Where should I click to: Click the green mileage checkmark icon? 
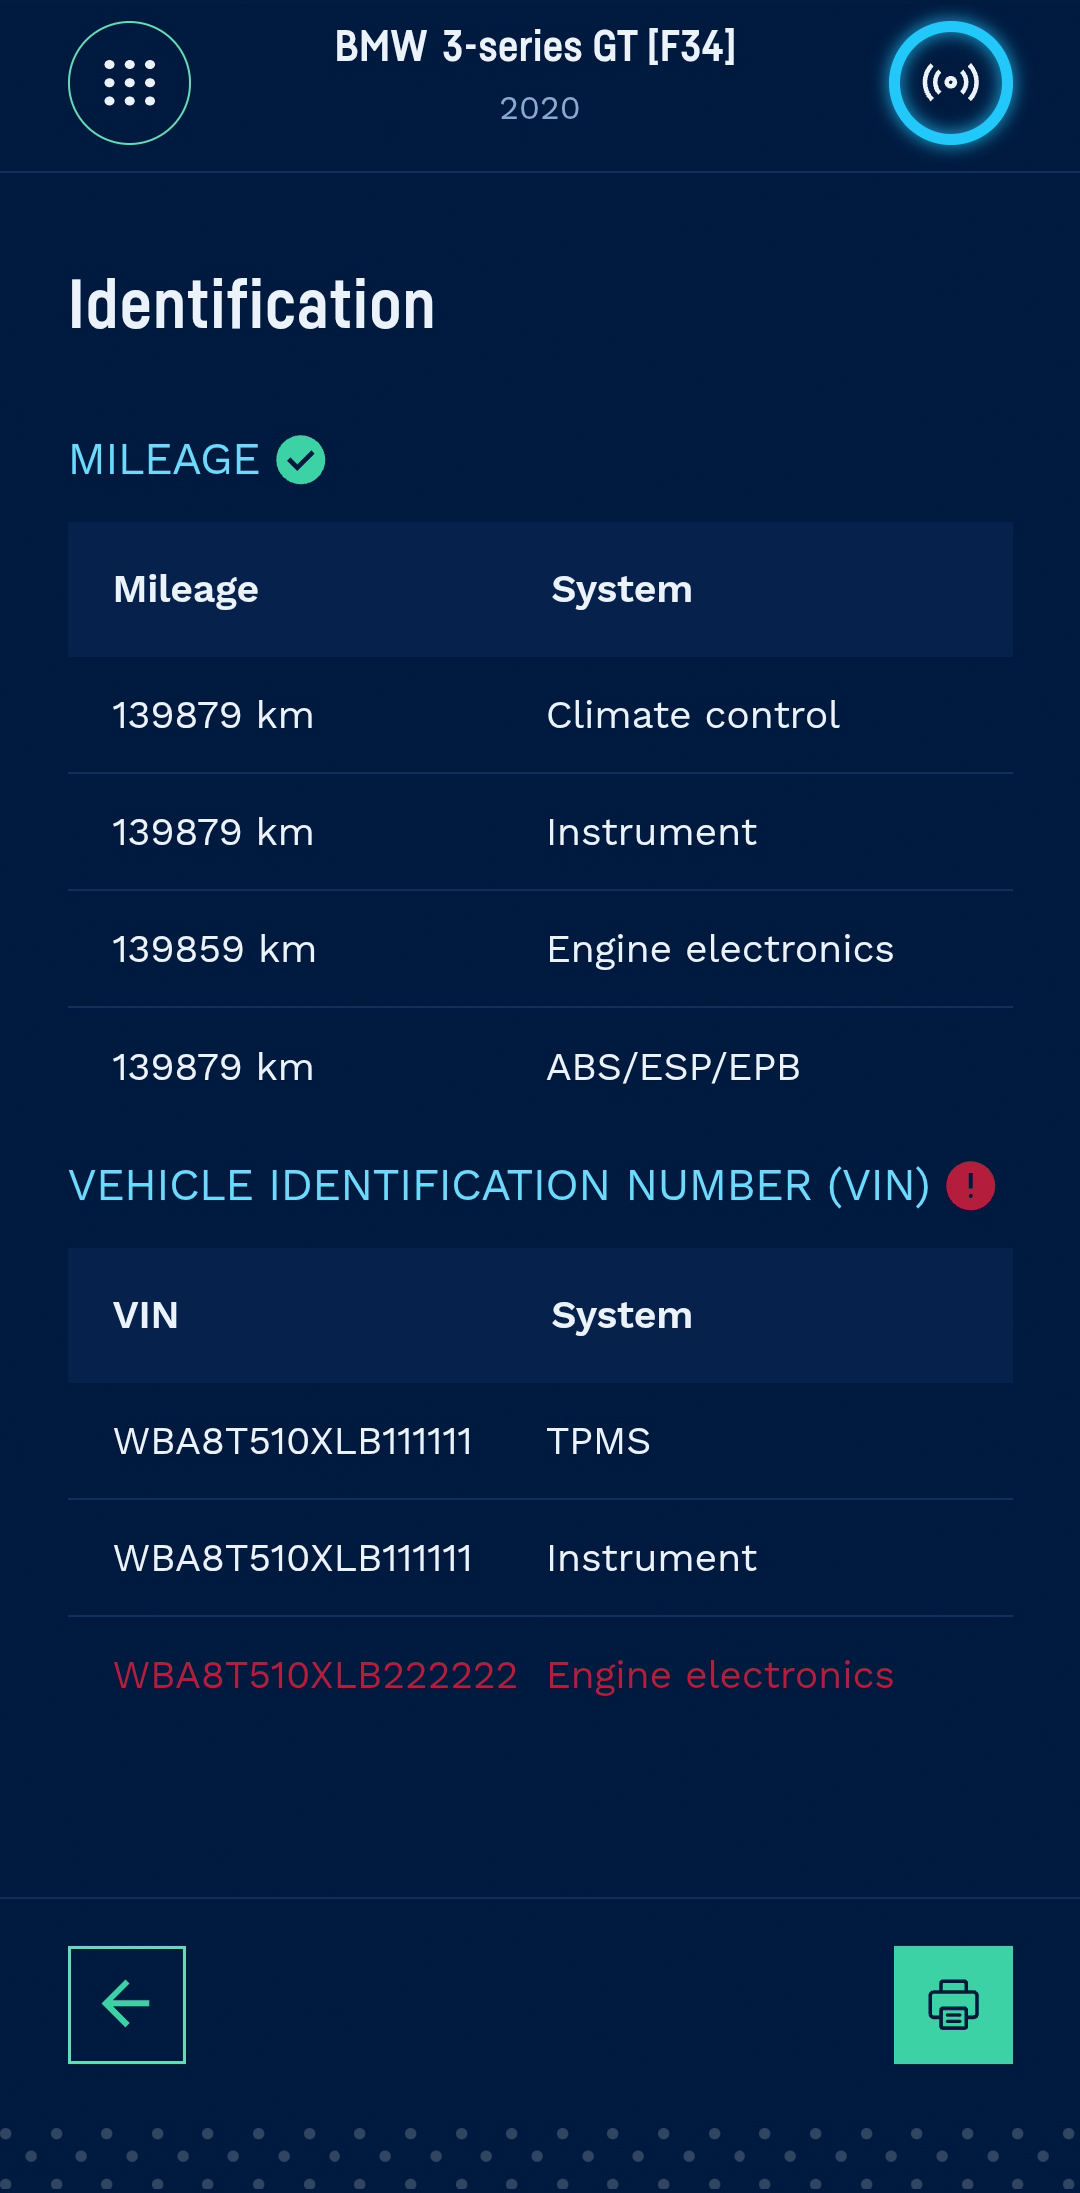point(301,460)
